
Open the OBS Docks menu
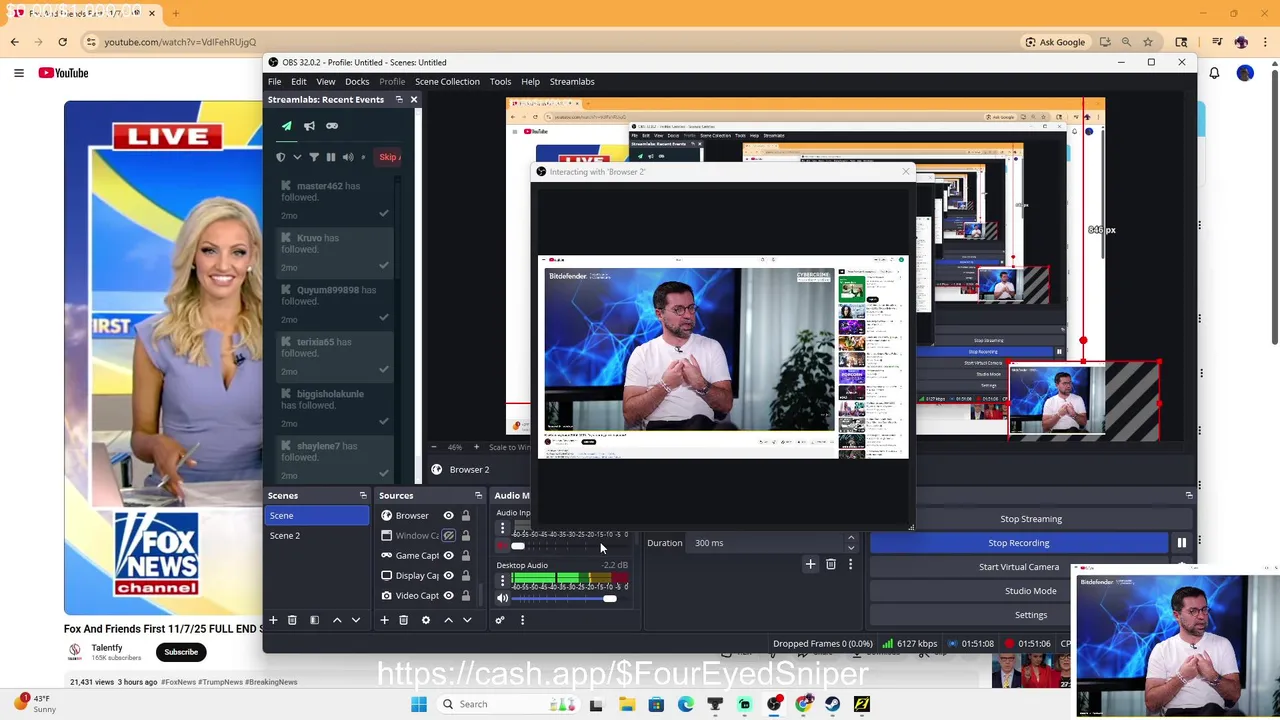pos(357,82)
